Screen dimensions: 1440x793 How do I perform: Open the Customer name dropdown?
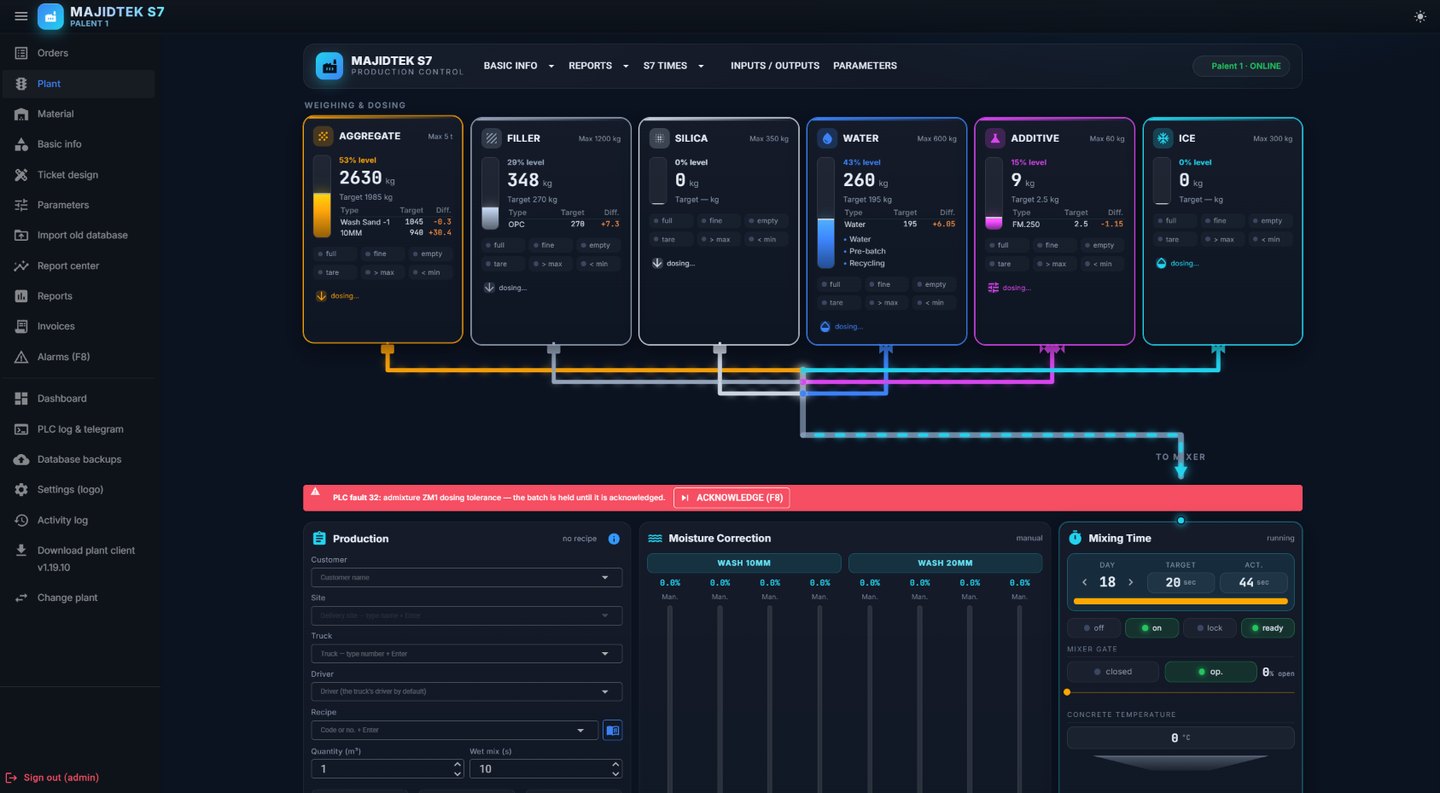pyautogui.click(x=466, y=578)
